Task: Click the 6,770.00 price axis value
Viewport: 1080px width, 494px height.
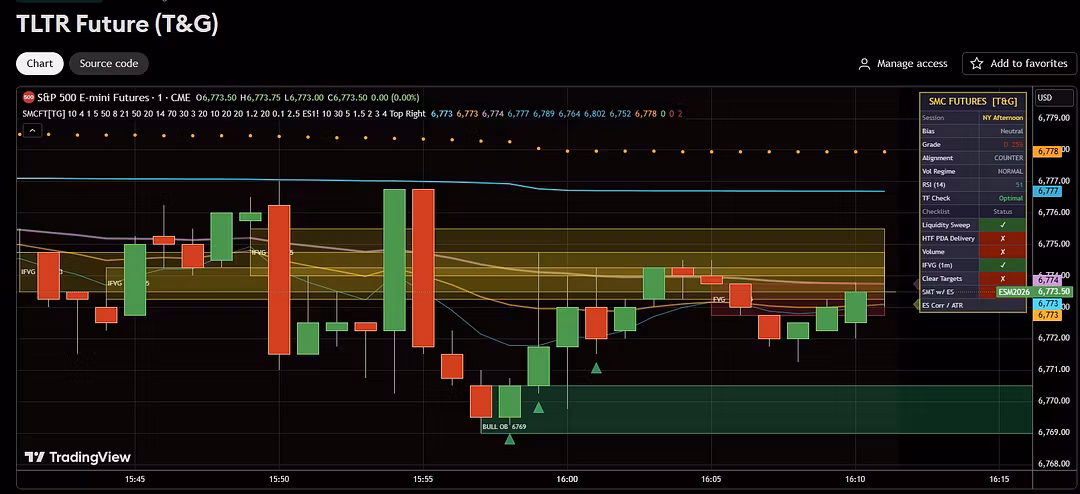Action: pos(1054,400)
